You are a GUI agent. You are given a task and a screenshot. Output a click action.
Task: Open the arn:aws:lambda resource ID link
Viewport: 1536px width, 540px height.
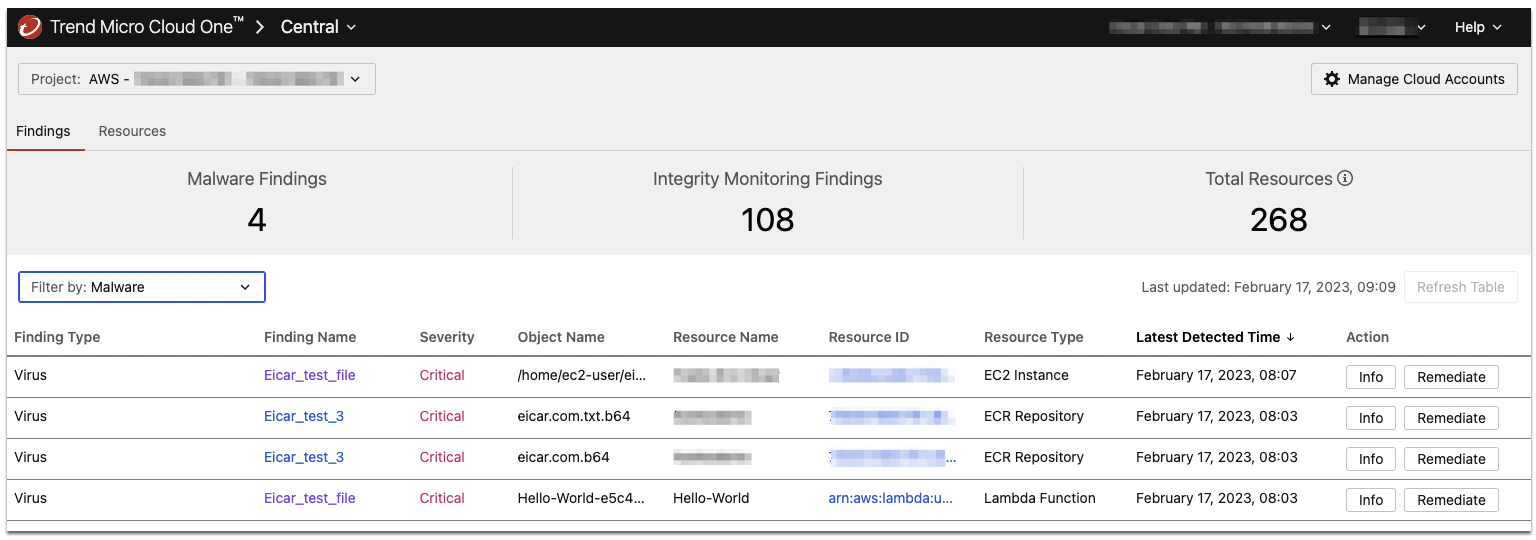pos(890,498)
